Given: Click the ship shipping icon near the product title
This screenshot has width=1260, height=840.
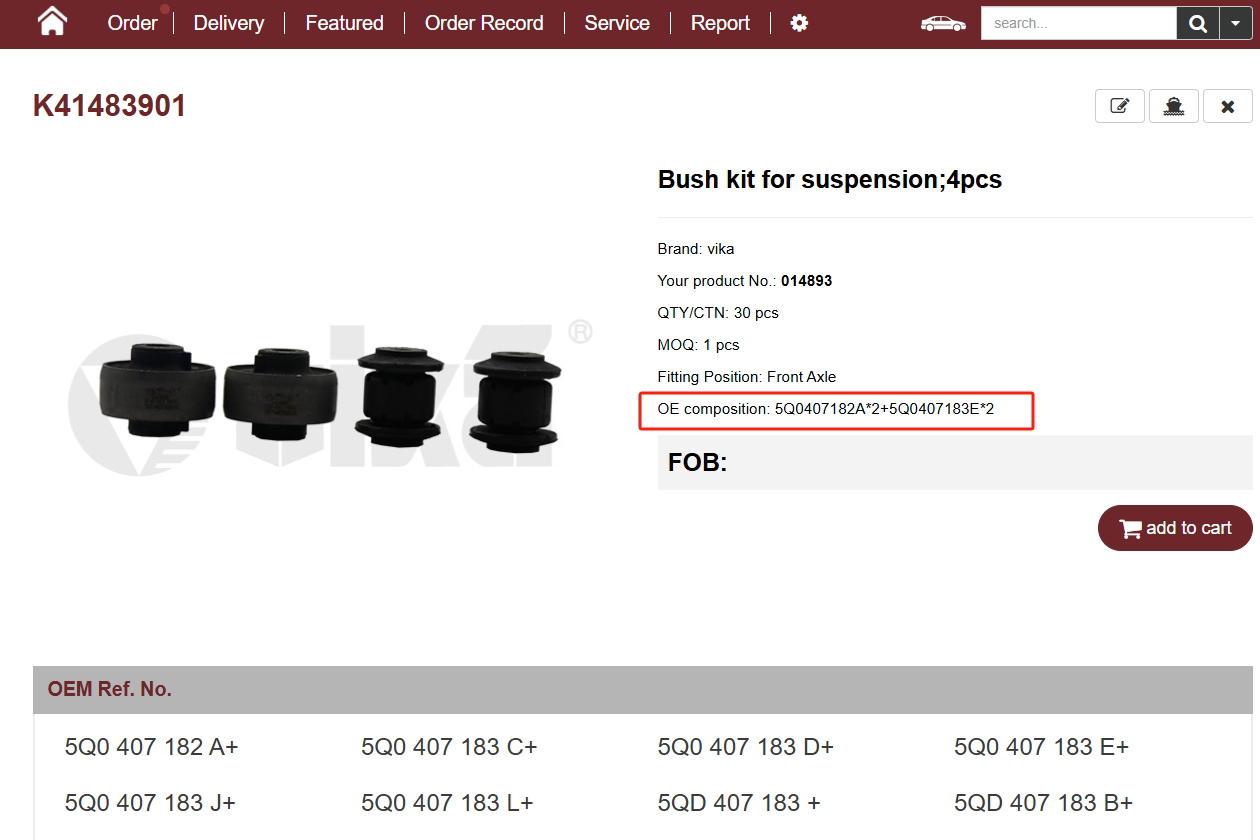Looking at the screenshot, I should tap(1173, 105).
